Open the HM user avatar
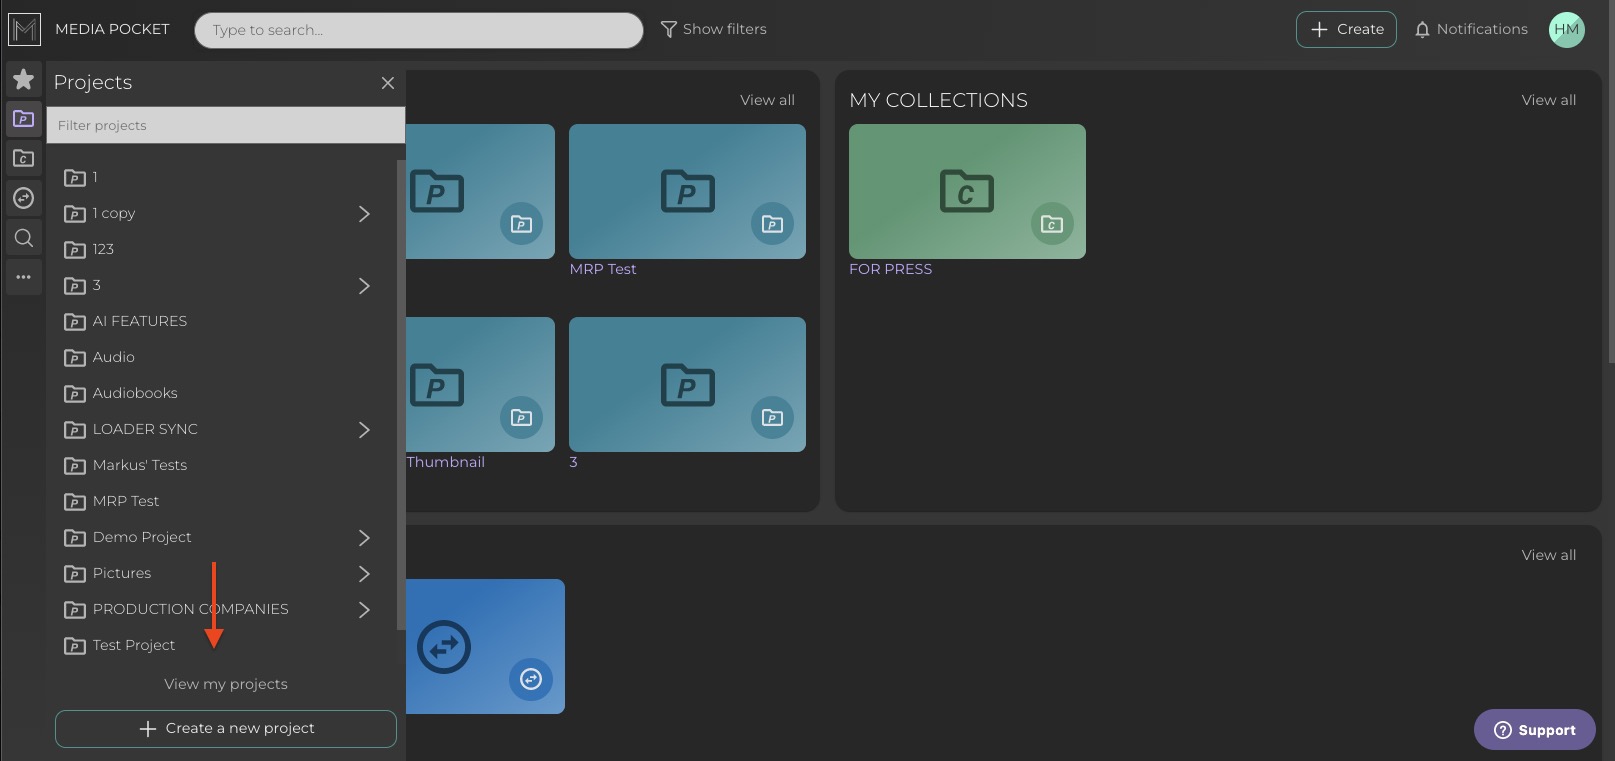This screenshot has width=1615, height=761. pyautogui.click(x=1566, y=30)
